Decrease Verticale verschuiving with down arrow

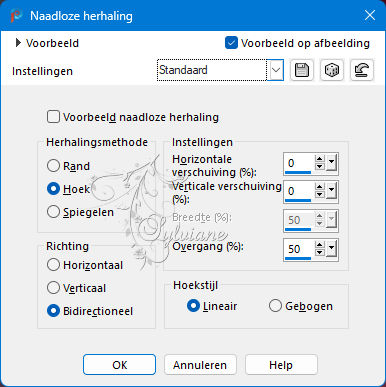(320, 195)
